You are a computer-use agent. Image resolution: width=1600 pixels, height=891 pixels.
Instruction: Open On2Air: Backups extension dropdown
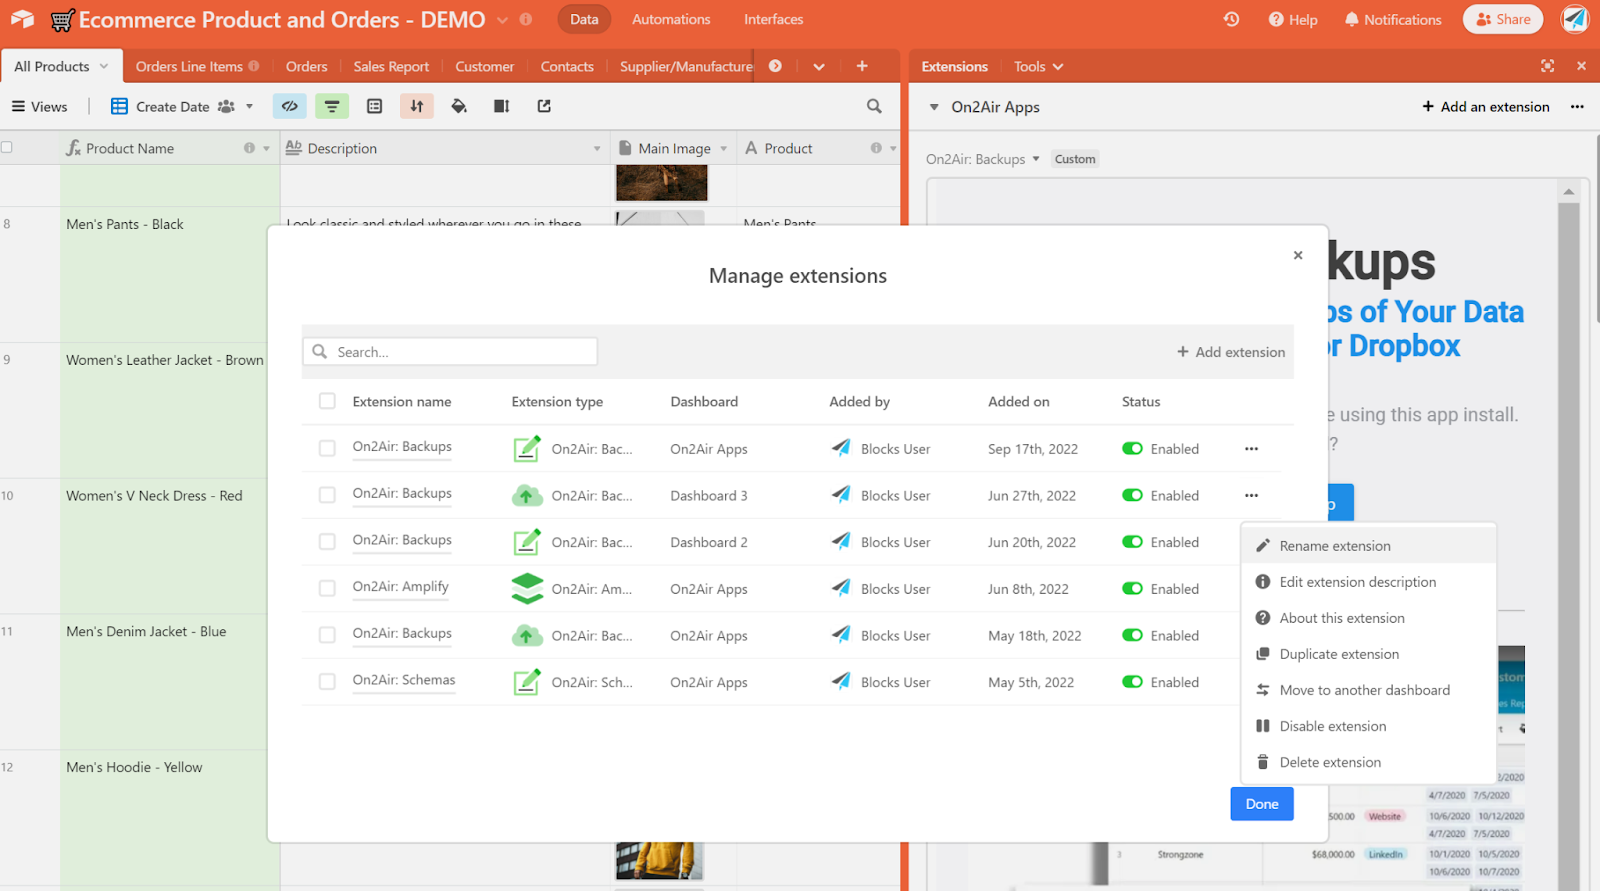(x=983, y=159)
